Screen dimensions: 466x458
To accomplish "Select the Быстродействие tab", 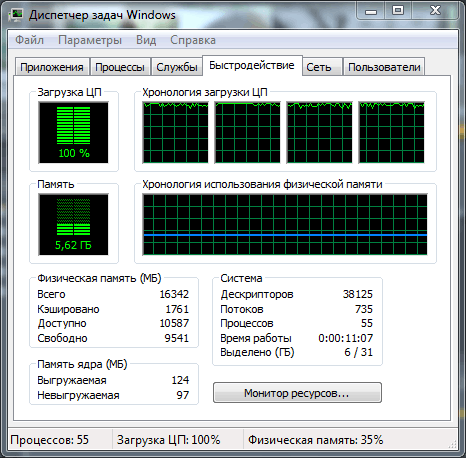I will [252, 65].
